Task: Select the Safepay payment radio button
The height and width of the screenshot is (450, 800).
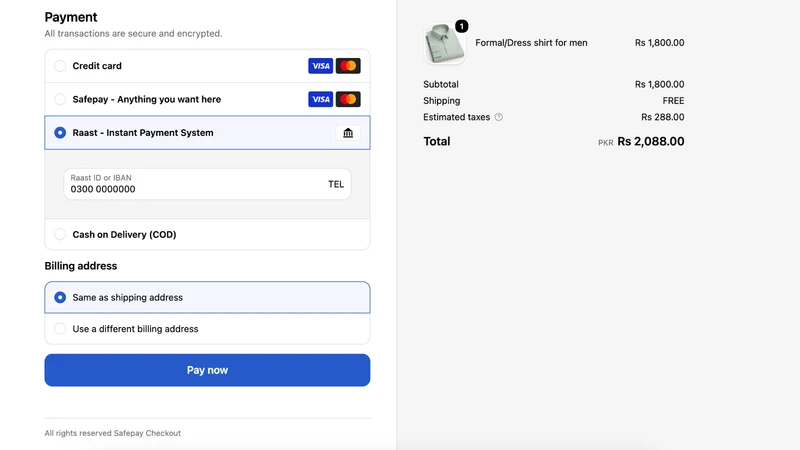Action: coord(60,99)
